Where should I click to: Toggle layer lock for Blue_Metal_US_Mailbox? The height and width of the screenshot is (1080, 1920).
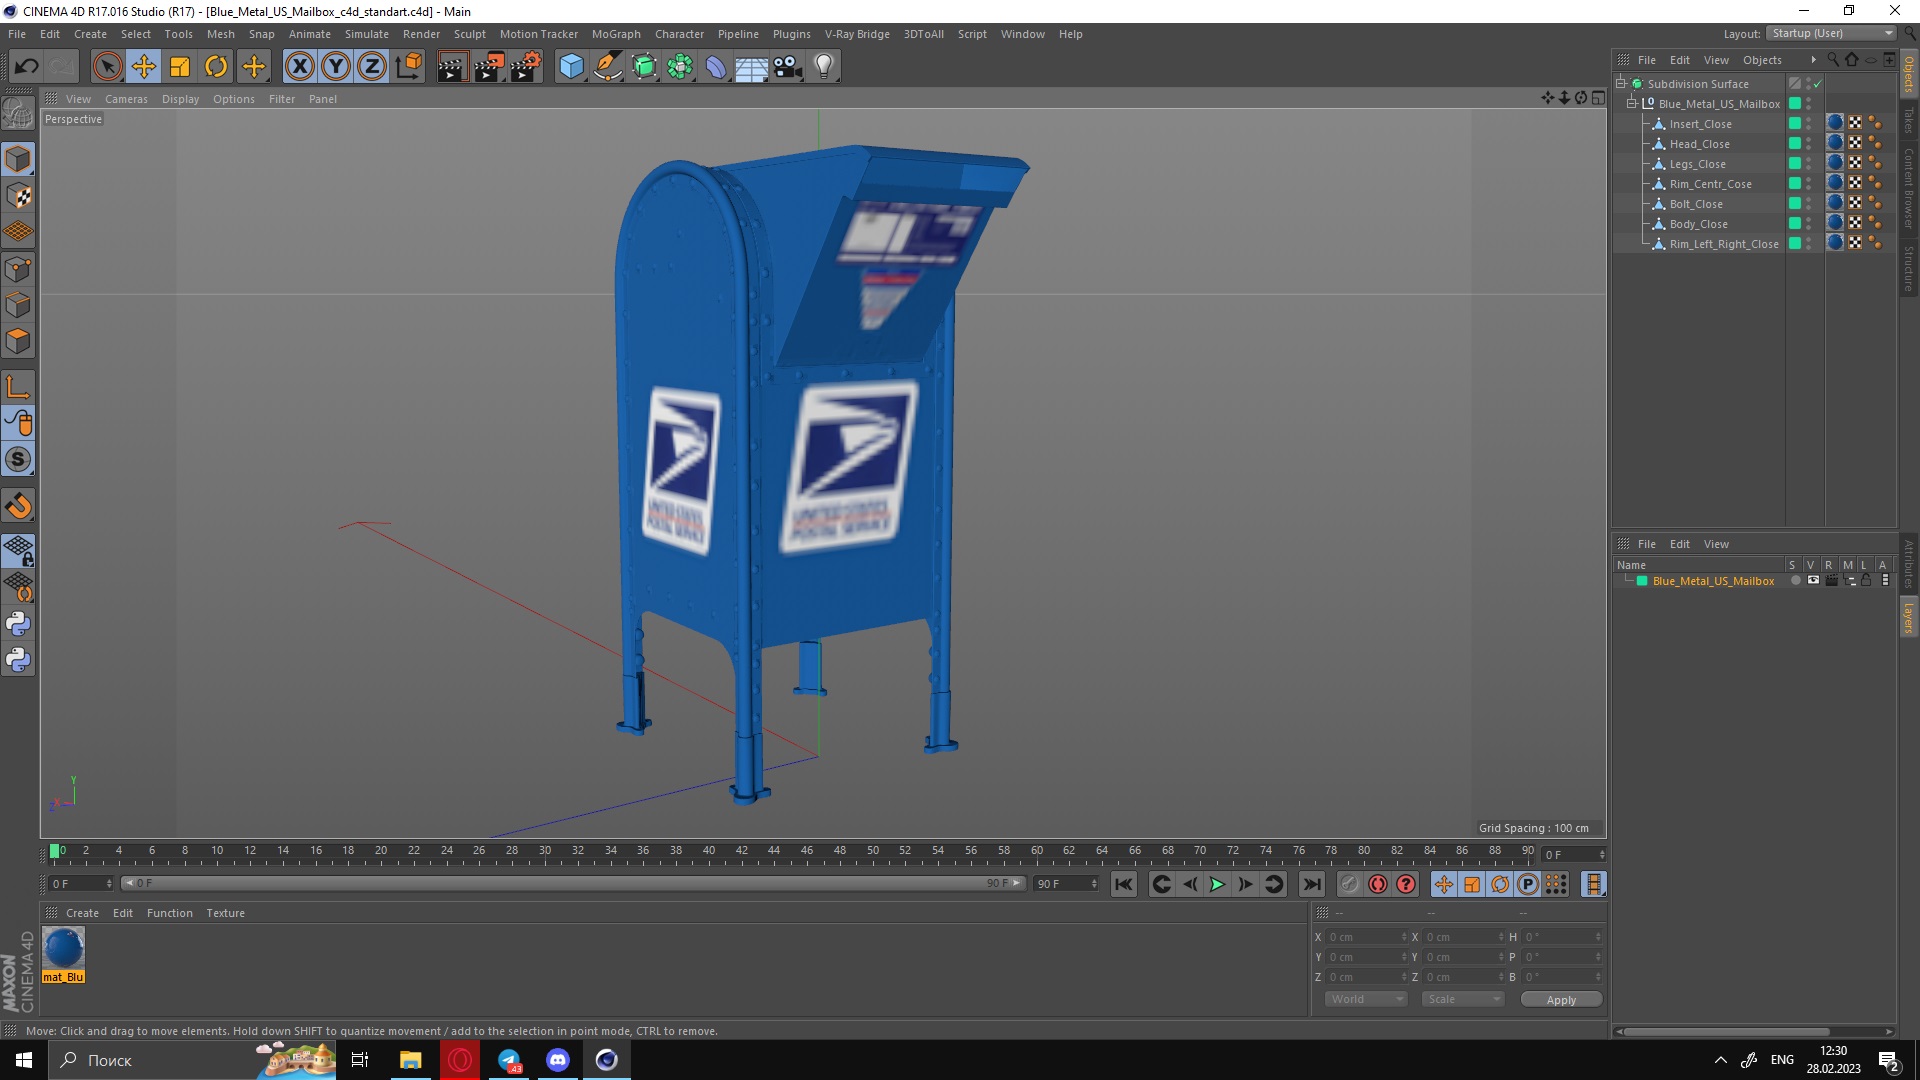point(1866,581)
